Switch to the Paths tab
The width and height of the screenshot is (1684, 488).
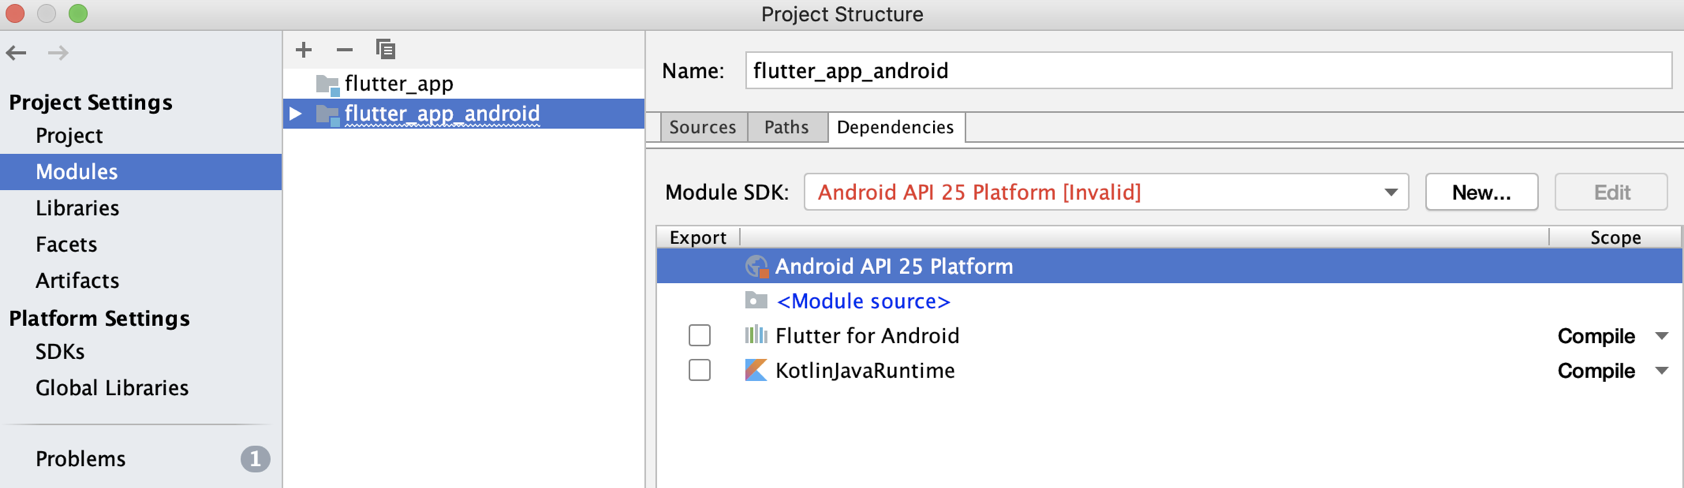[786, 127]
